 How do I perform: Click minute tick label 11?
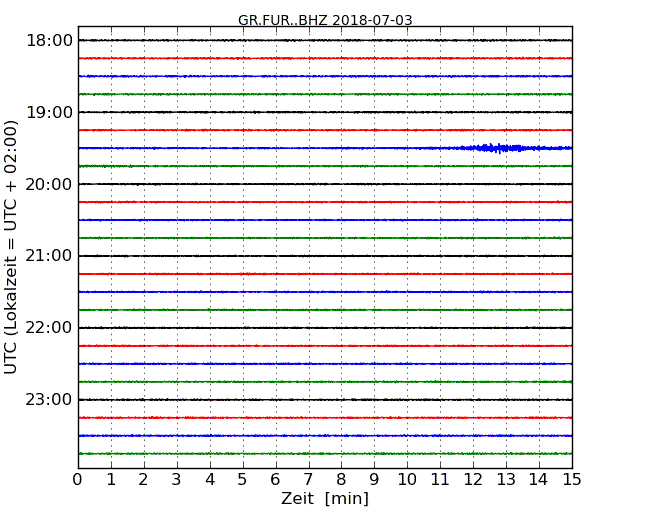tap(440, 479)
